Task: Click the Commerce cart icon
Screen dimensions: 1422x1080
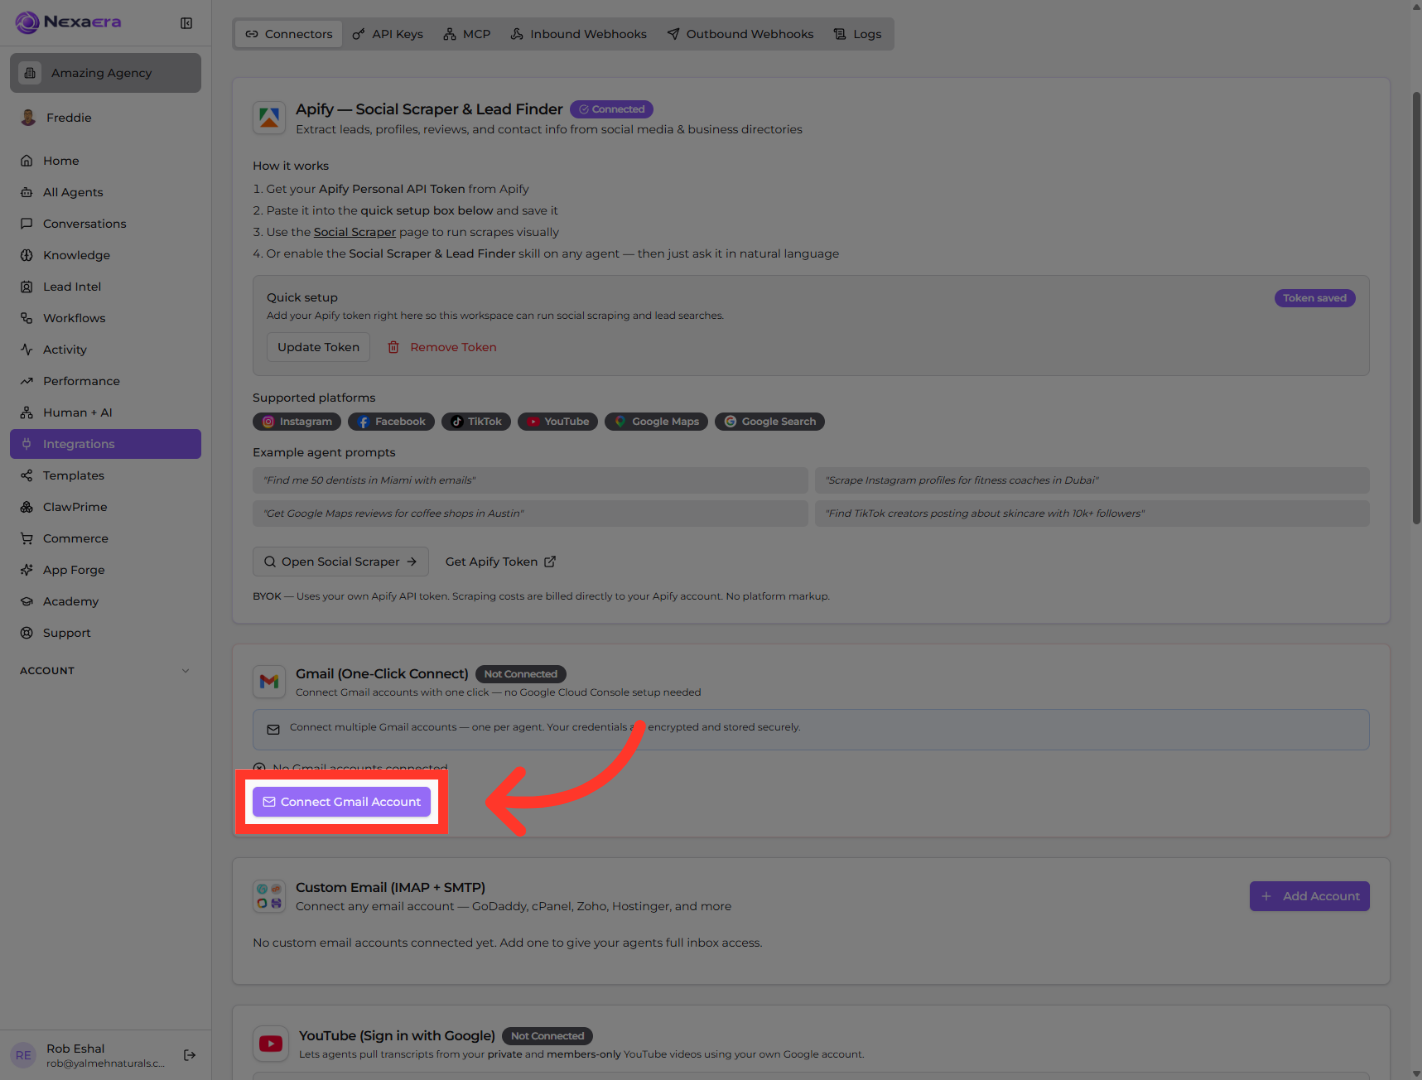Action: click(27, 539)
